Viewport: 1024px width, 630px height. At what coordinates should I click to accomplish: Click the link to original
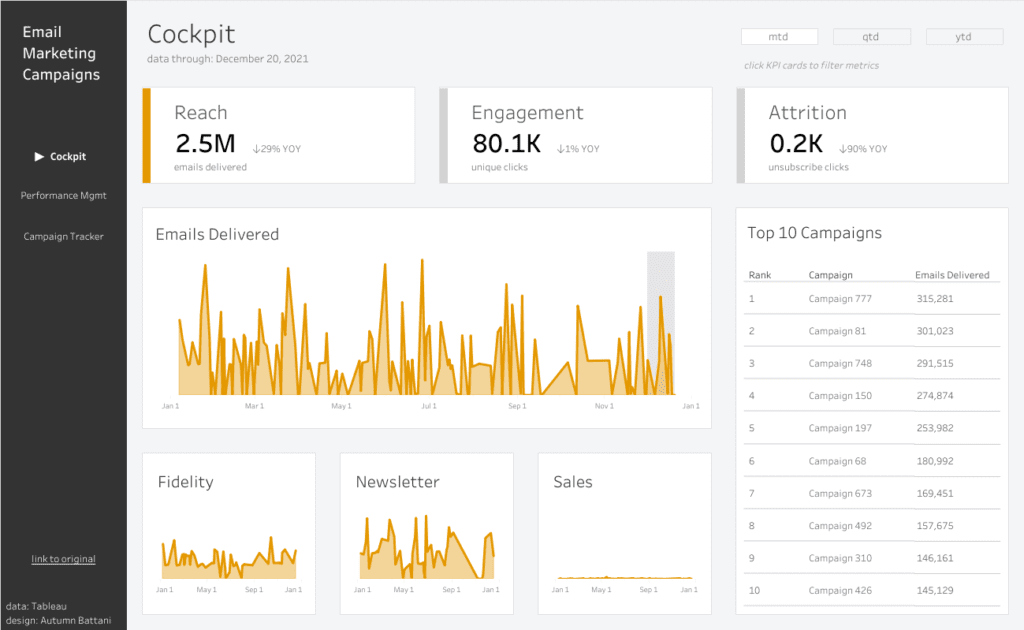click(63, 559)
